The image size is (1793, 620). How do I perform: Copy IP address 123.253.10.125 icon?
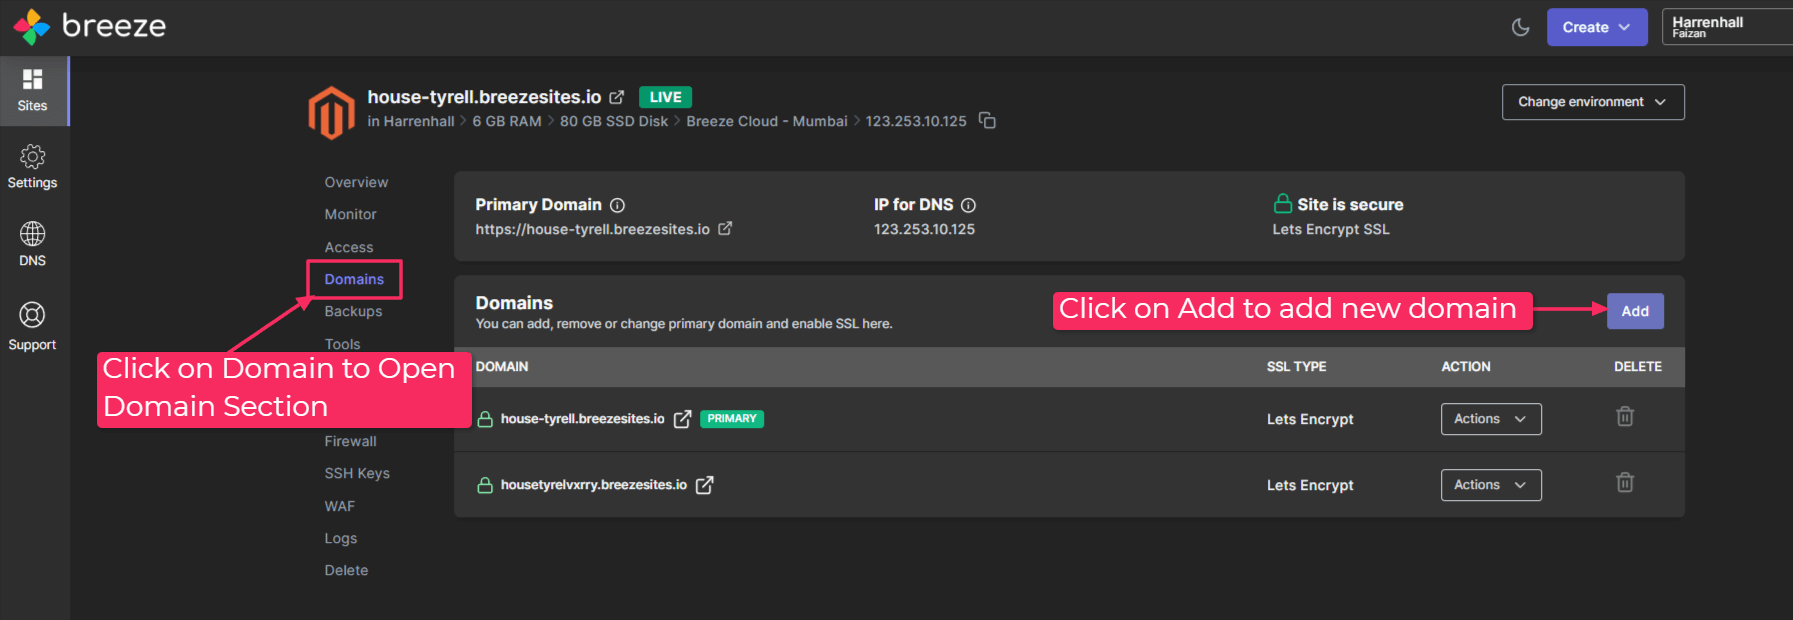click(x=987, y=121)
